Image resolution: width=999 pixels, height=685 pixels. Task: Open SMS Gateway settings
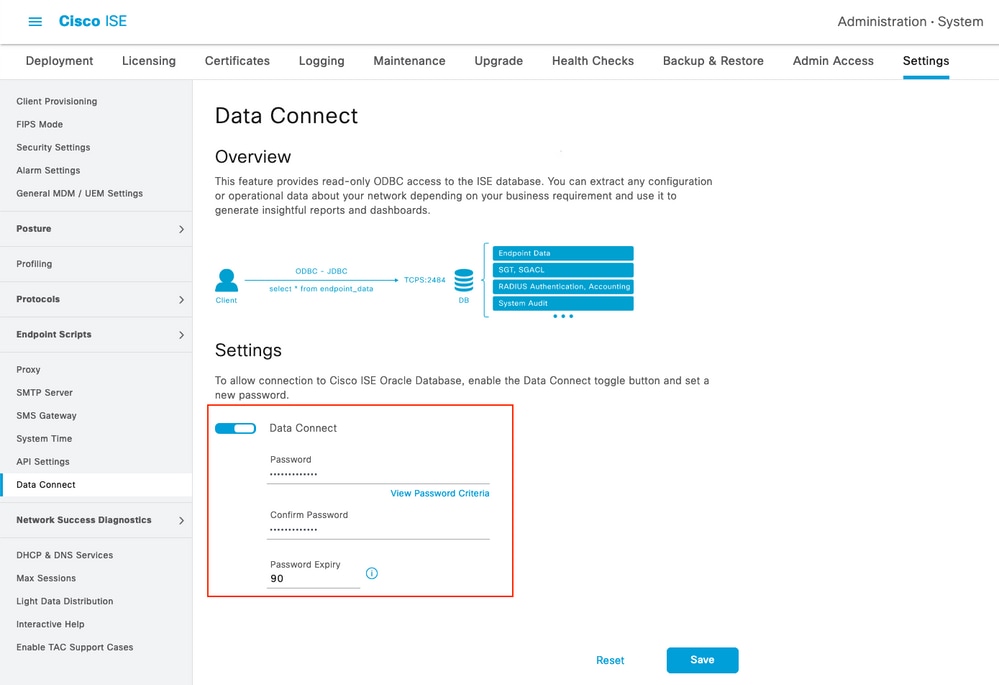(x=47, y=415)
